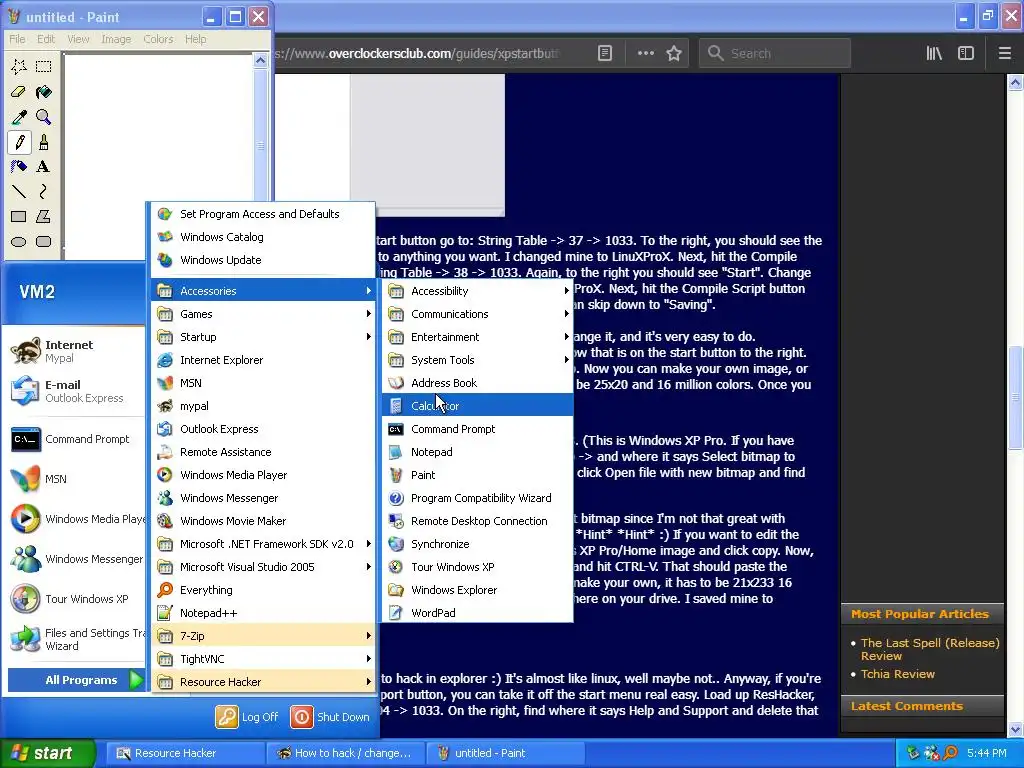Select the Free-Form Select tool in Paint
Screen dimensions: 1024x768
pos(19,67)
